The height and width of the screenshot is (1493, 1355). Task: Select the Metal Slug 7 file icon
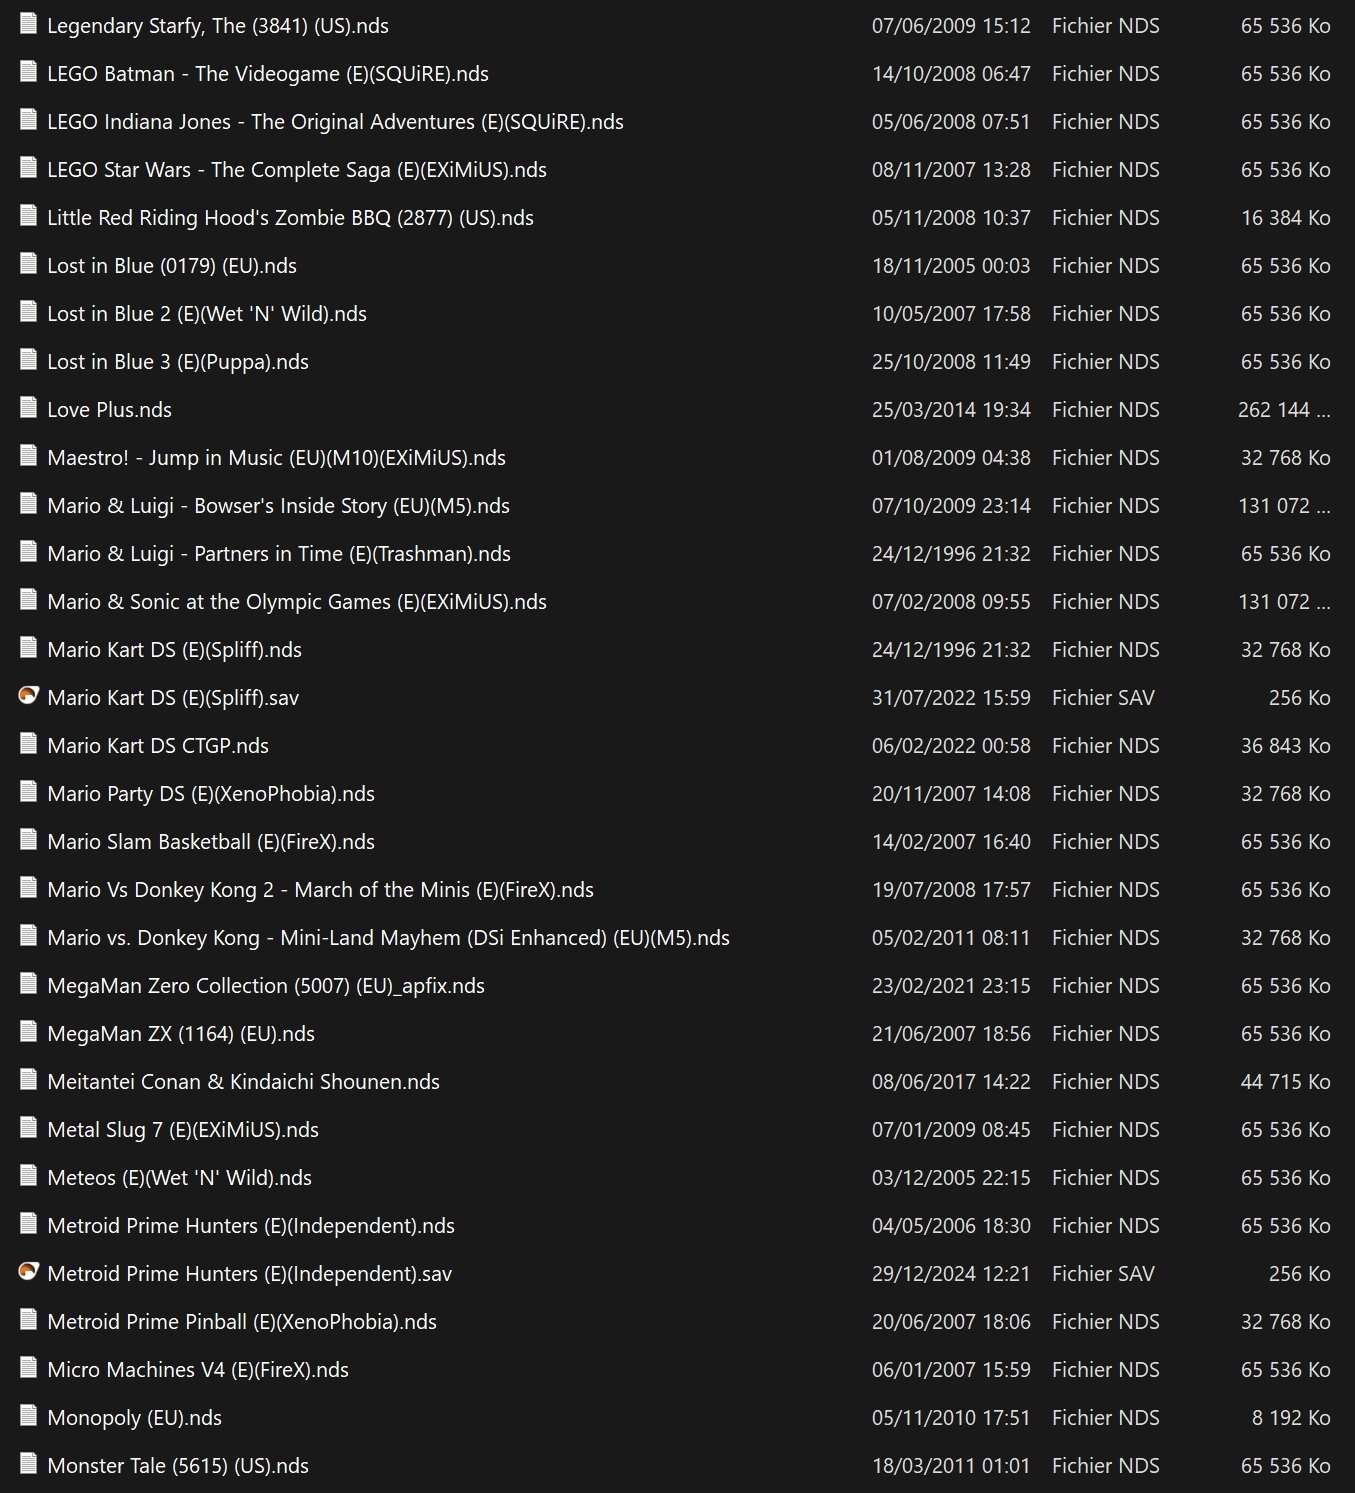[28, 1128]
